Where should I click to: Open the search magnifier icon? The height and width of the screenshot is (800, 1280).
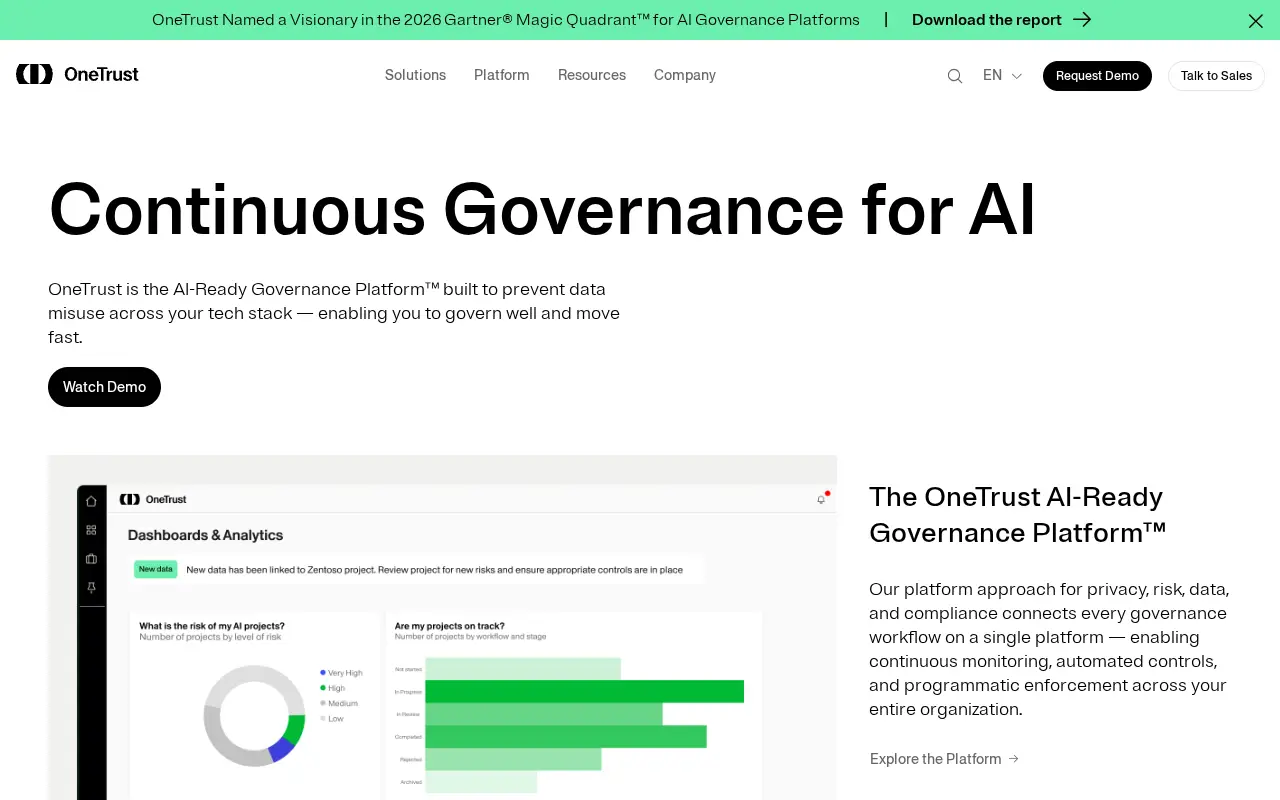click(955, 76)
